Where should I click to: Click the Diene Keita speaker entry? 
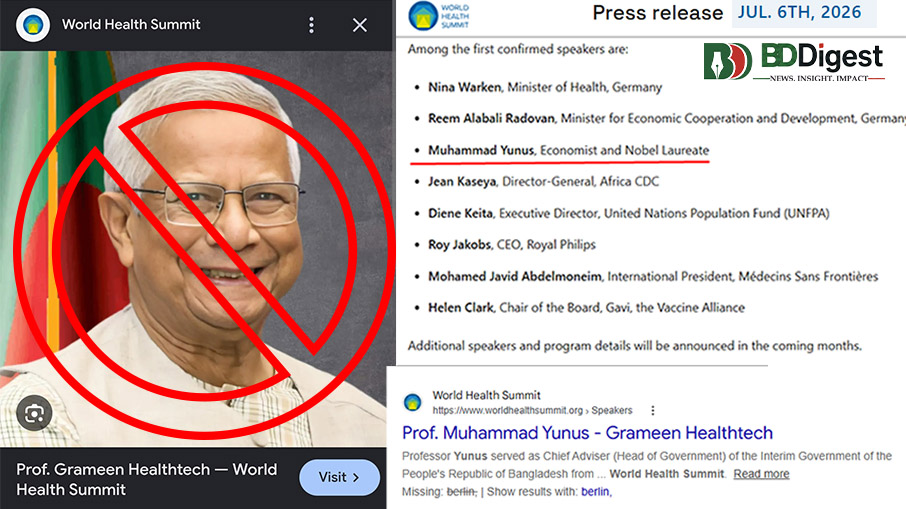[628, 213]
